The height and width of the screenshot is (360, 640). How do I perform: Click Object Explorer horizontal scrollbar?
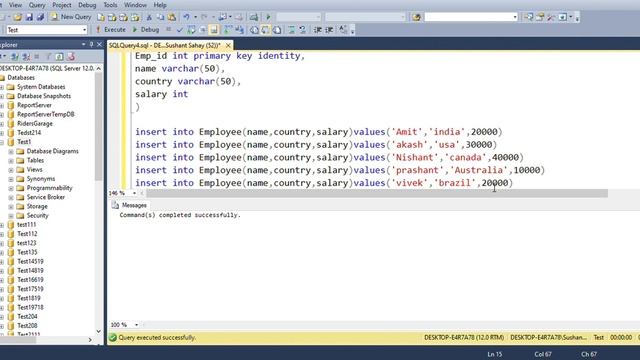(x=18, y=340)
